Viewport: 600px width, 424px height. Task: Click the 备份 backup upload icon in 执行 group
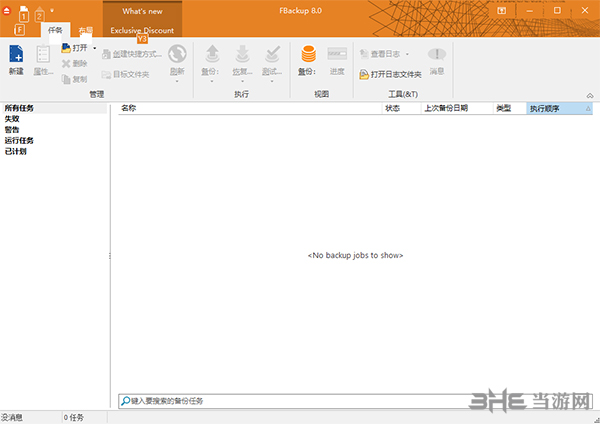[x=212, y=54]
